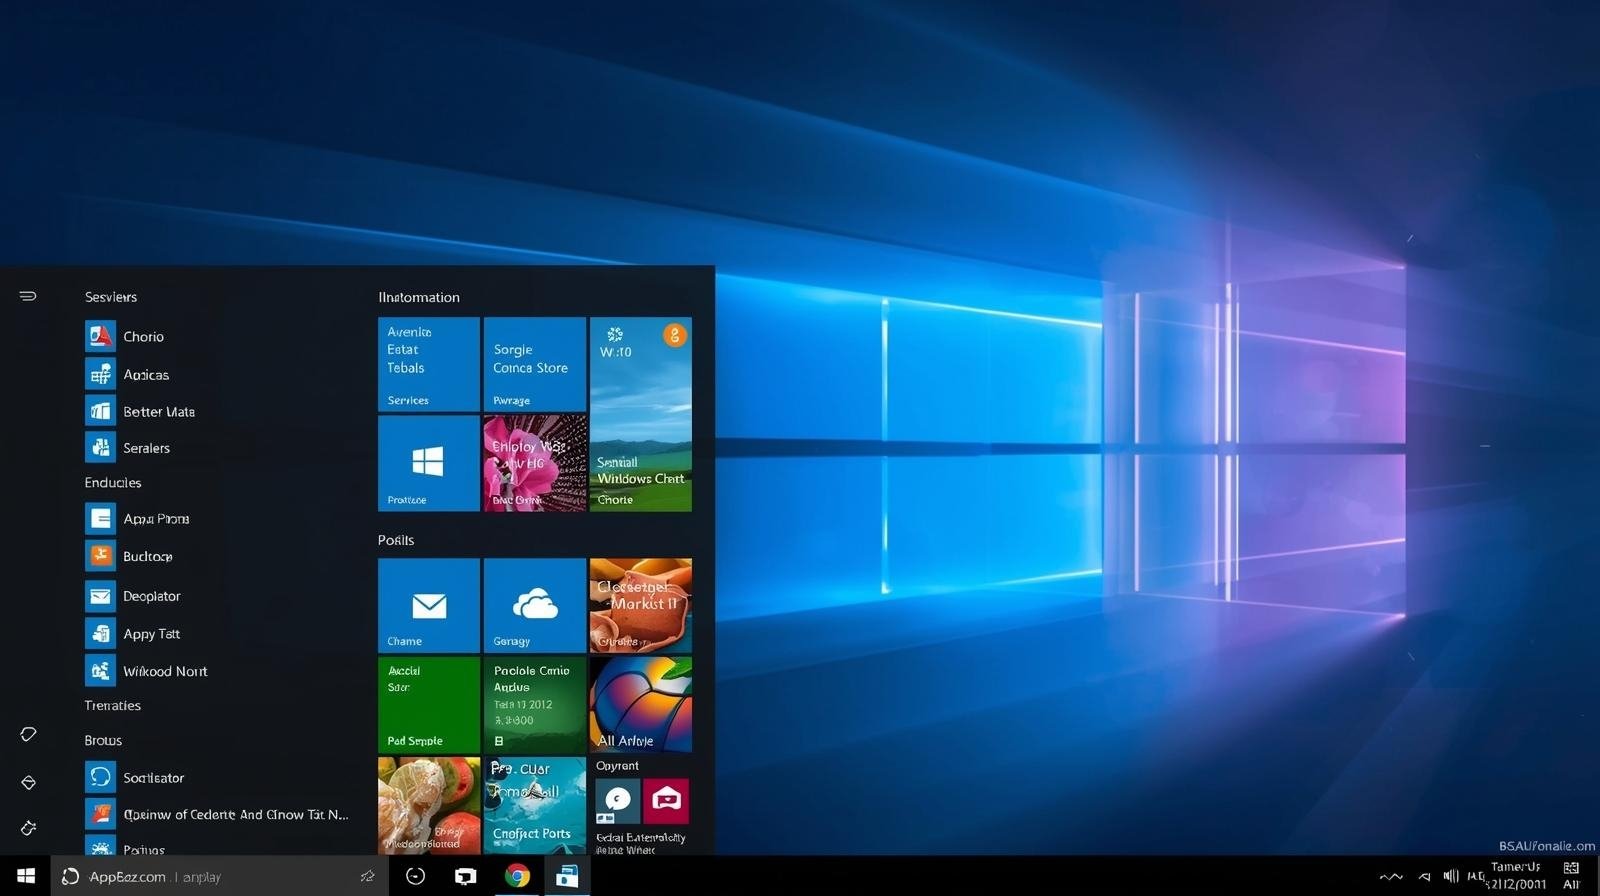Viewport: 1600px width, 896px height.
Task: Launch the orange Buclrocp icon
Action: (x=100, y=556)
